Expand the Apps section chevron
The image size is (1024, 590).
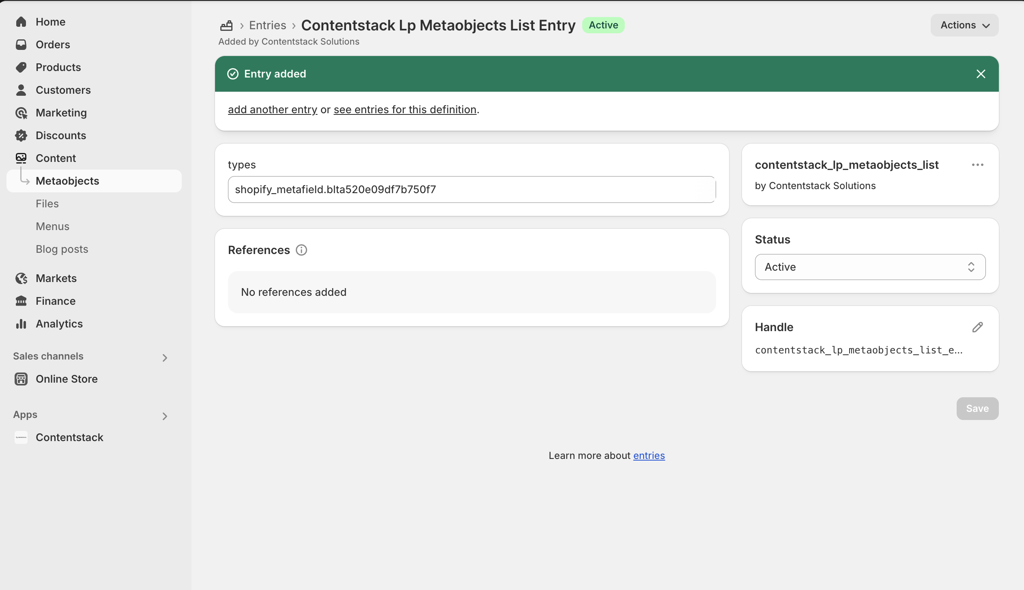(x=165, y=415)
